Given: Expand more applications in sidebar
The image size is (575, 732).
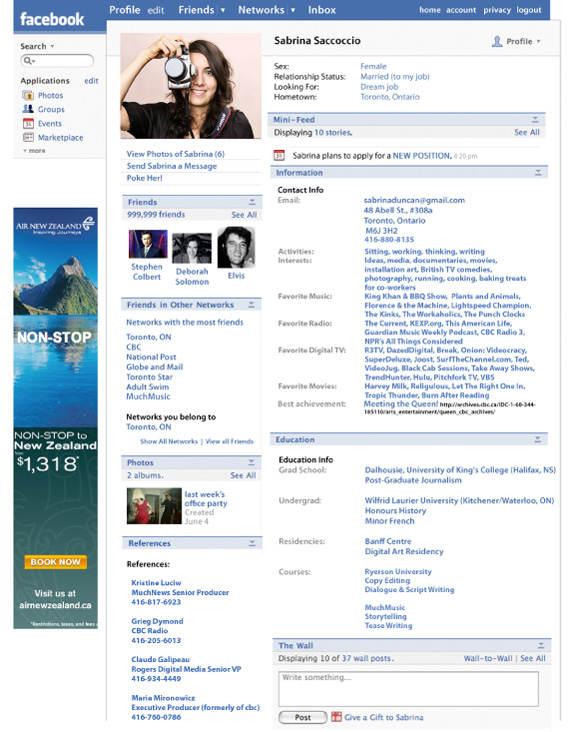Looking at the screenshot, I should pyautogui.click(x=34, y=151).
